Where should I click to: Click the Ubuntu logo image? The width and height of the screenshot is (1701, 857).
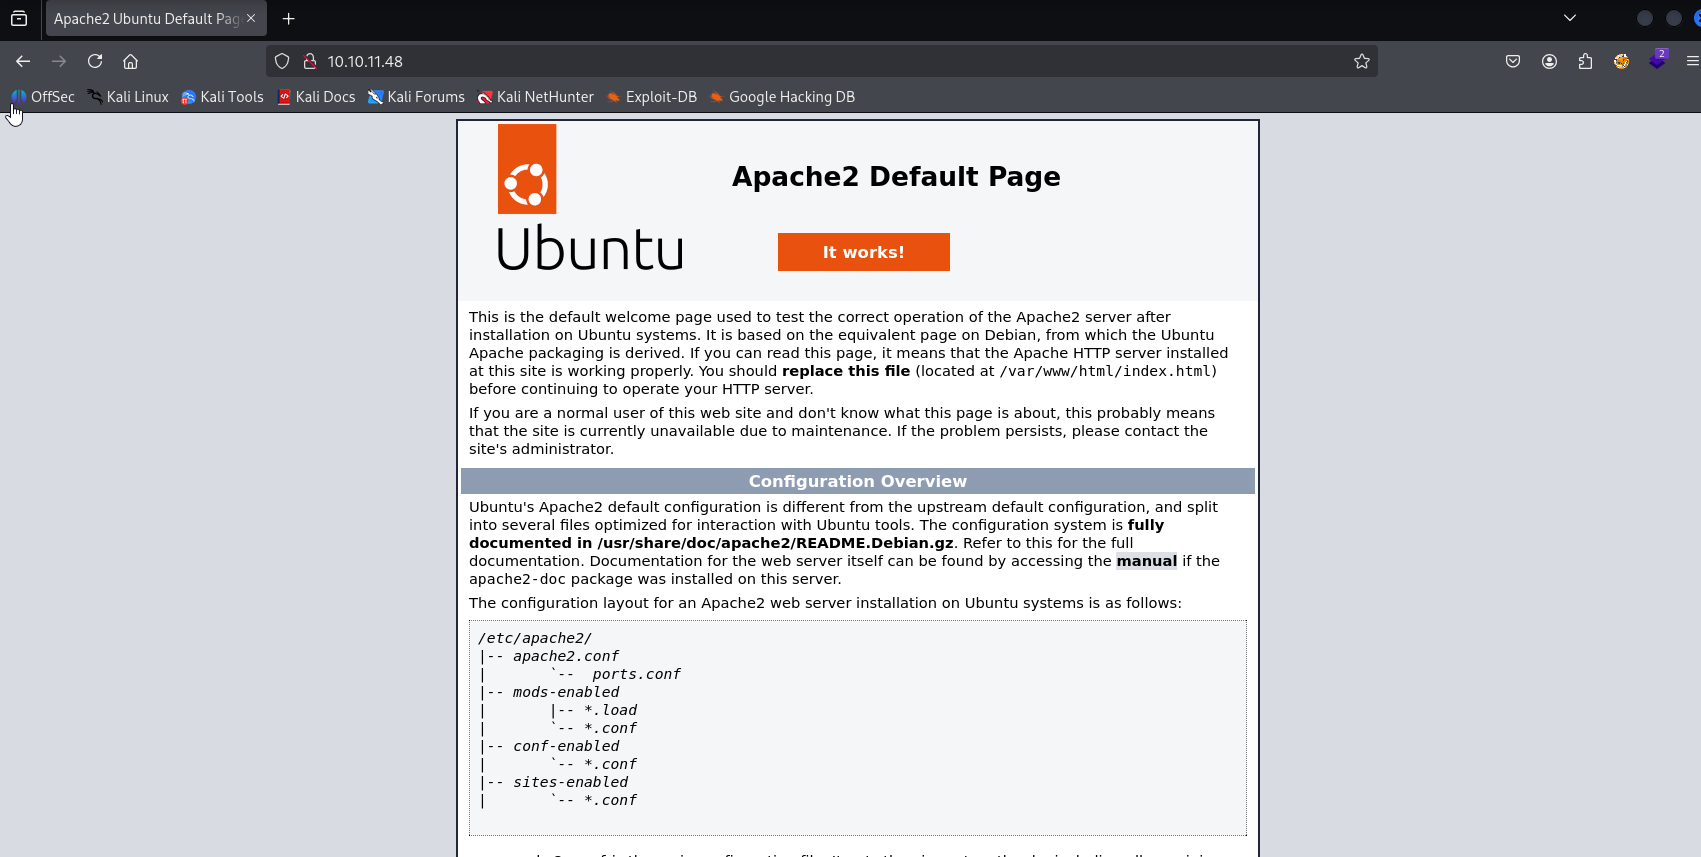tap(590, 198)
